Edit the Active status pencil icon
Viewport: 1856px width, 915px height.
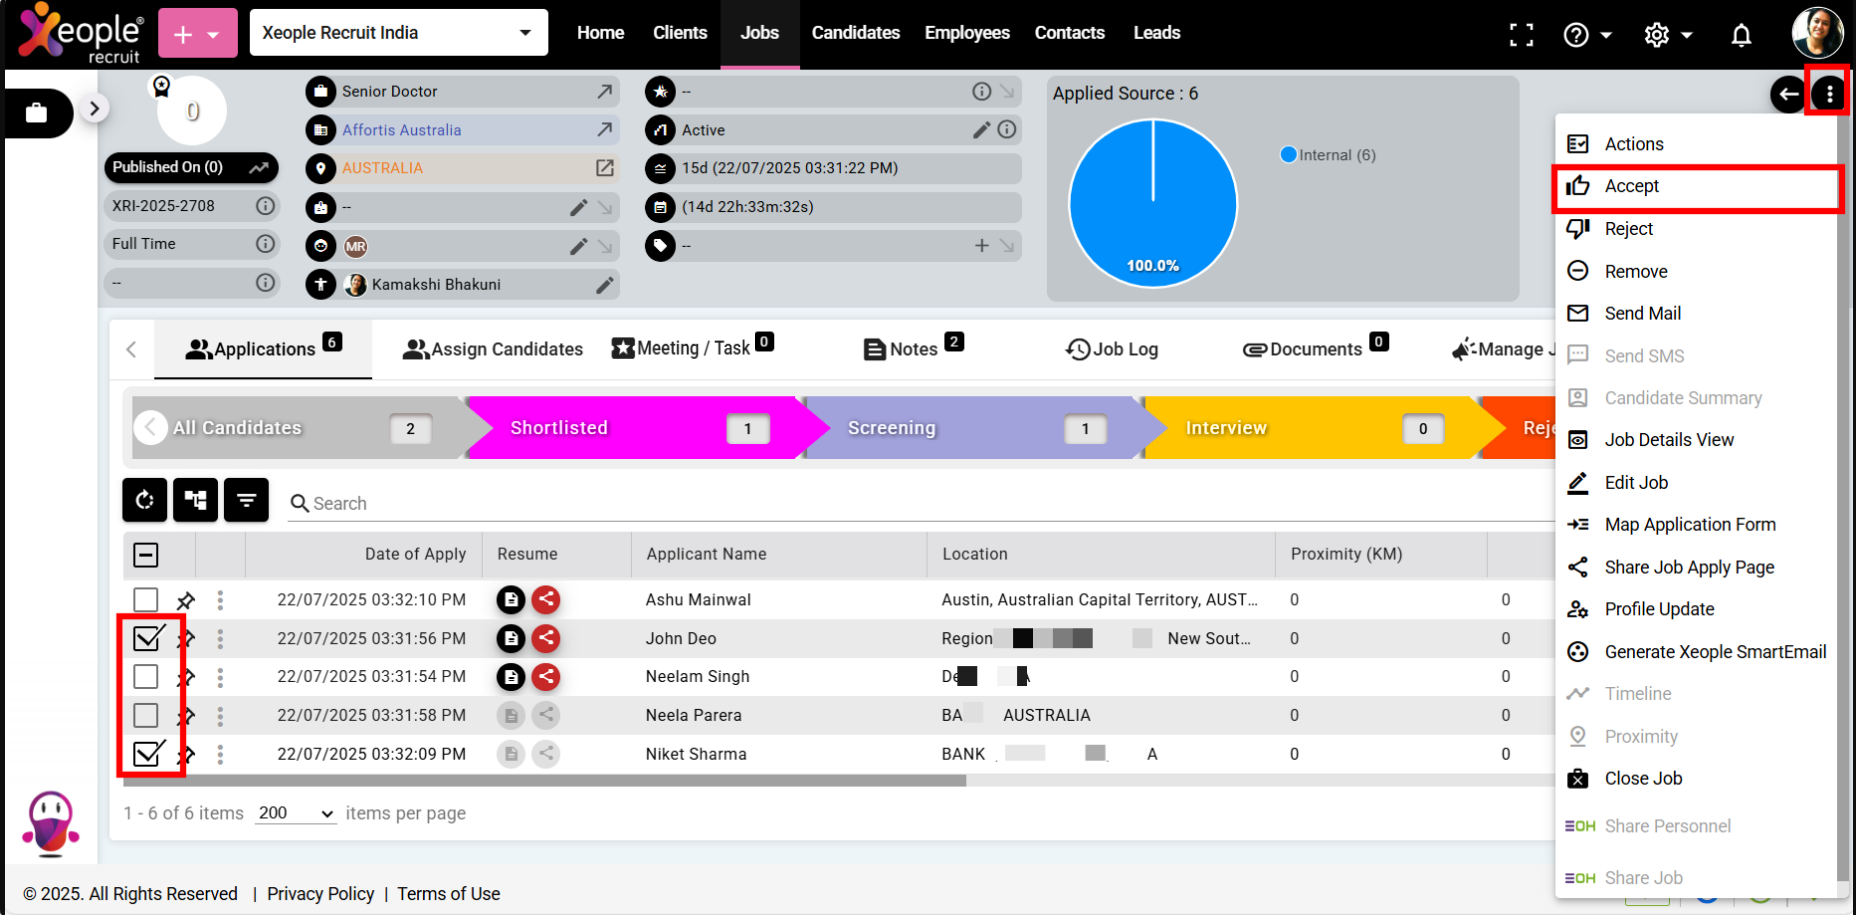pyautogui.click(x=981, y=129)
